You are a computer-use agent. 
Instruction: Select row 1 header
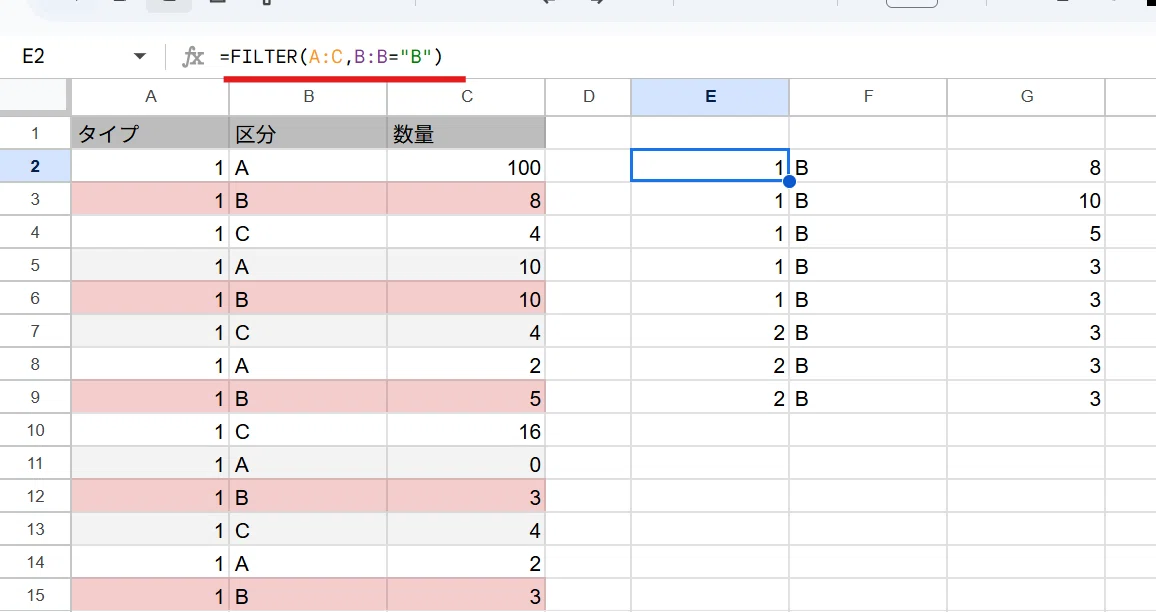point(35,133)
